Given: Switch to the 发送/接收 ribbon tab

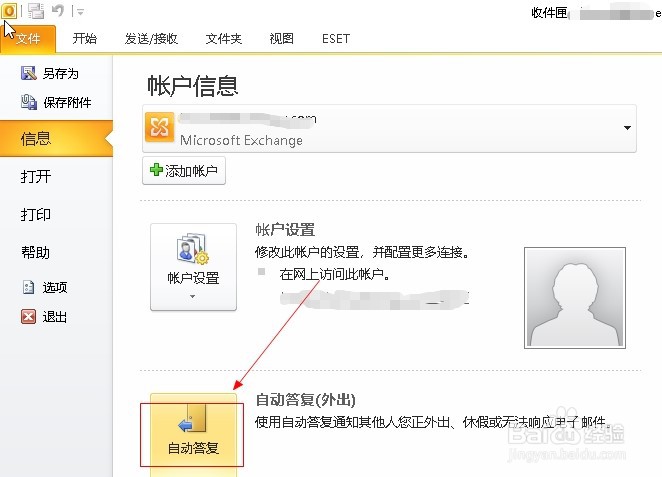Looking at the screenshot, I should 151,38.
